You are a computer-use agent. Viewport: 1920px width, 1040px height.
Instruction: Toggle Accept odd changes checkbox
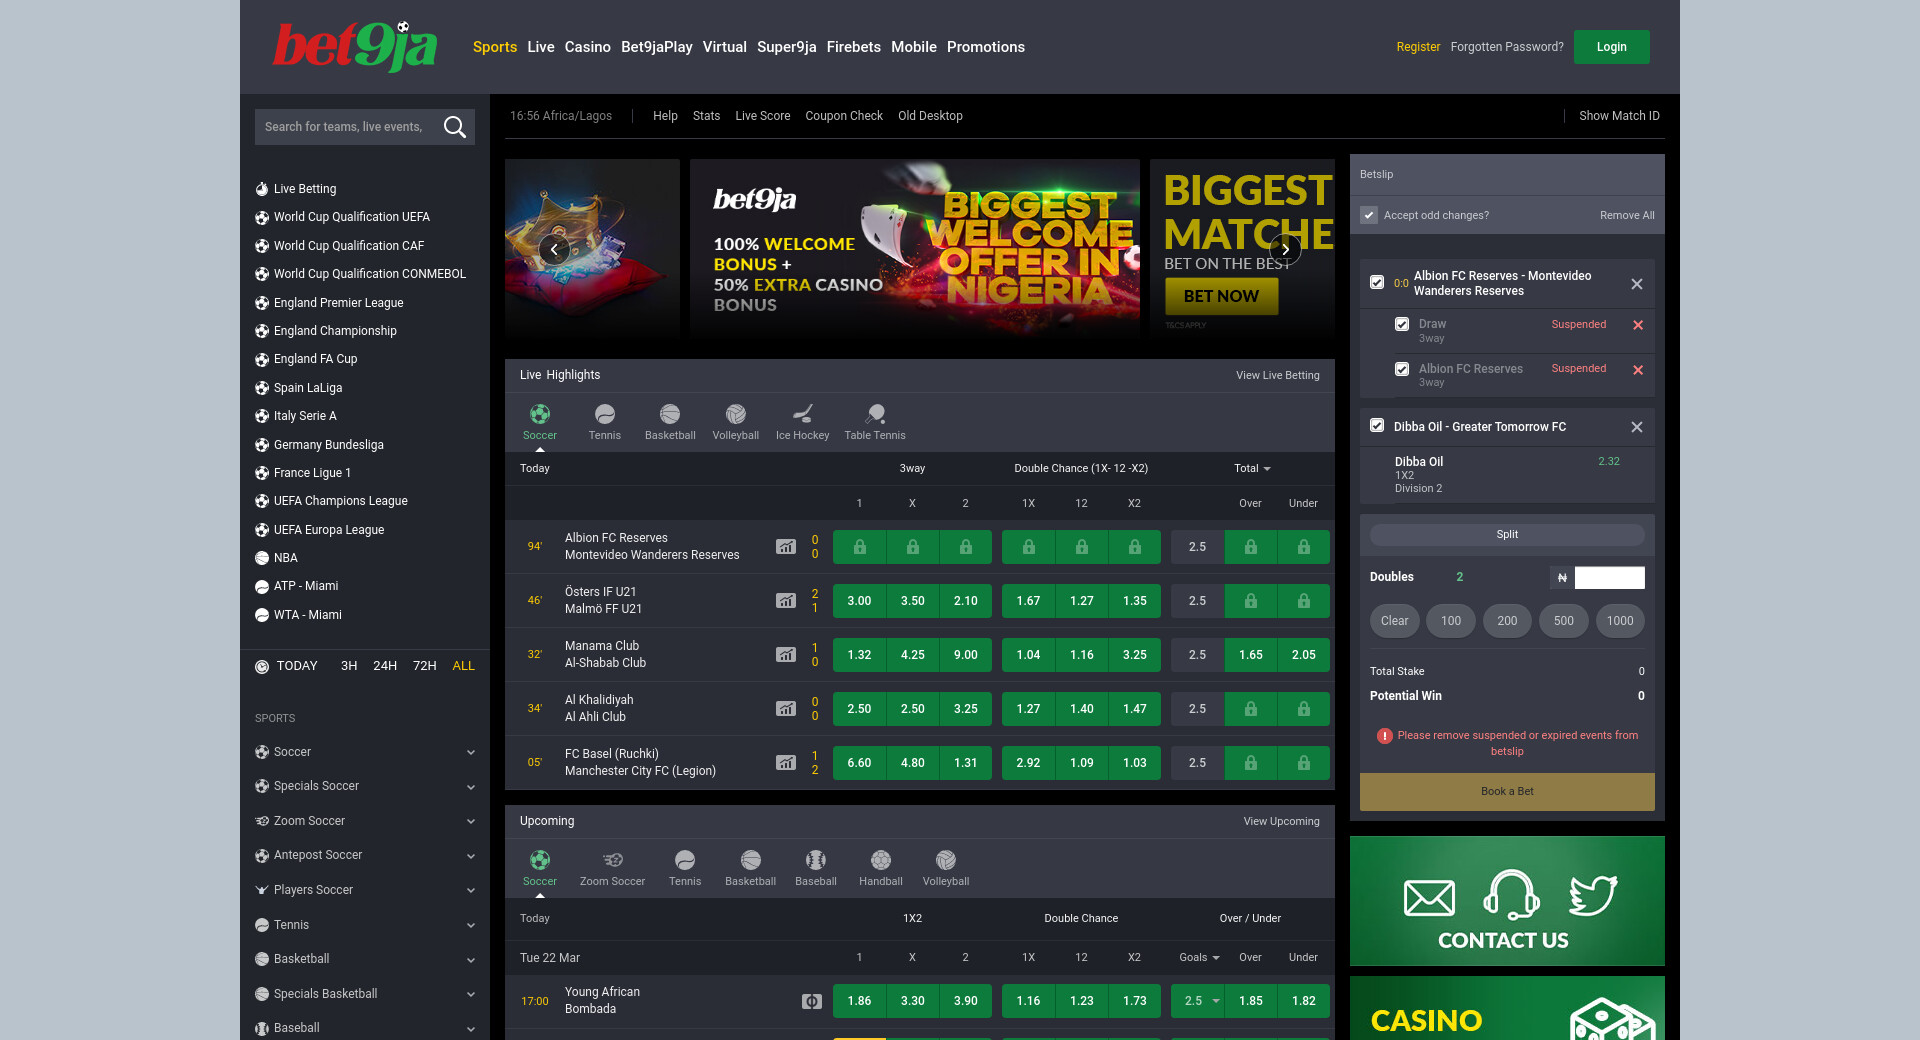(1369, 215)
